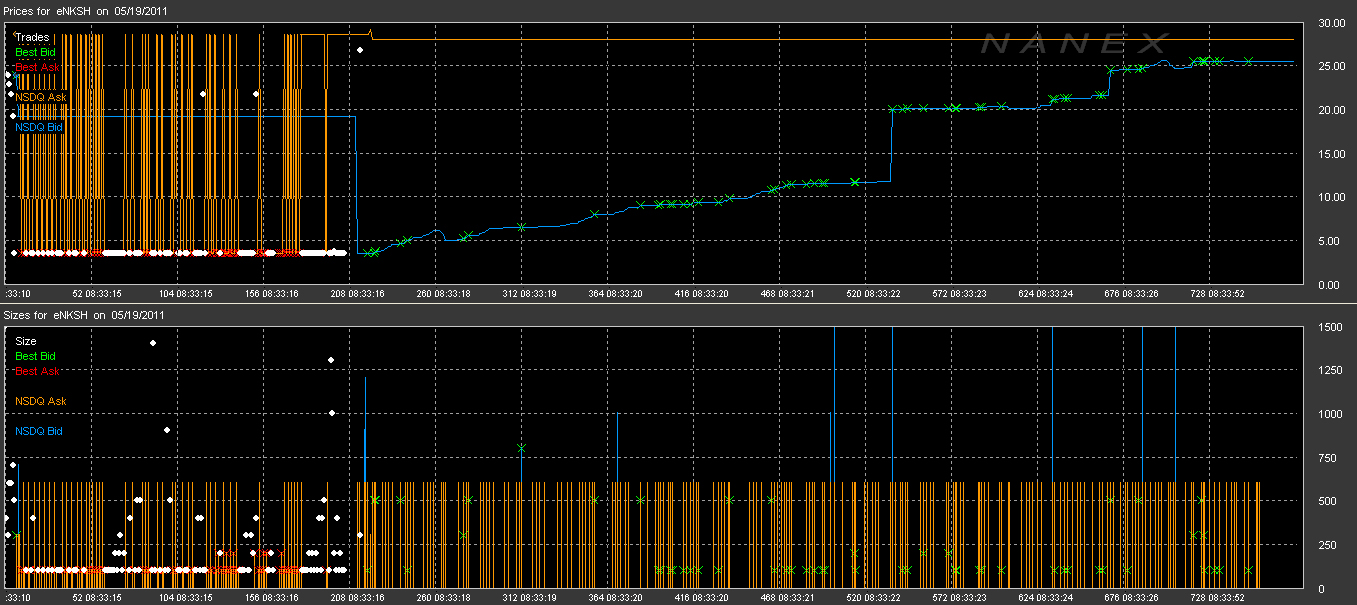The height and width of the screenshot is (605, 1357).
Task: Select 'Best Bid' legend label in Sizes chart
Action: [x=36, y=356]
